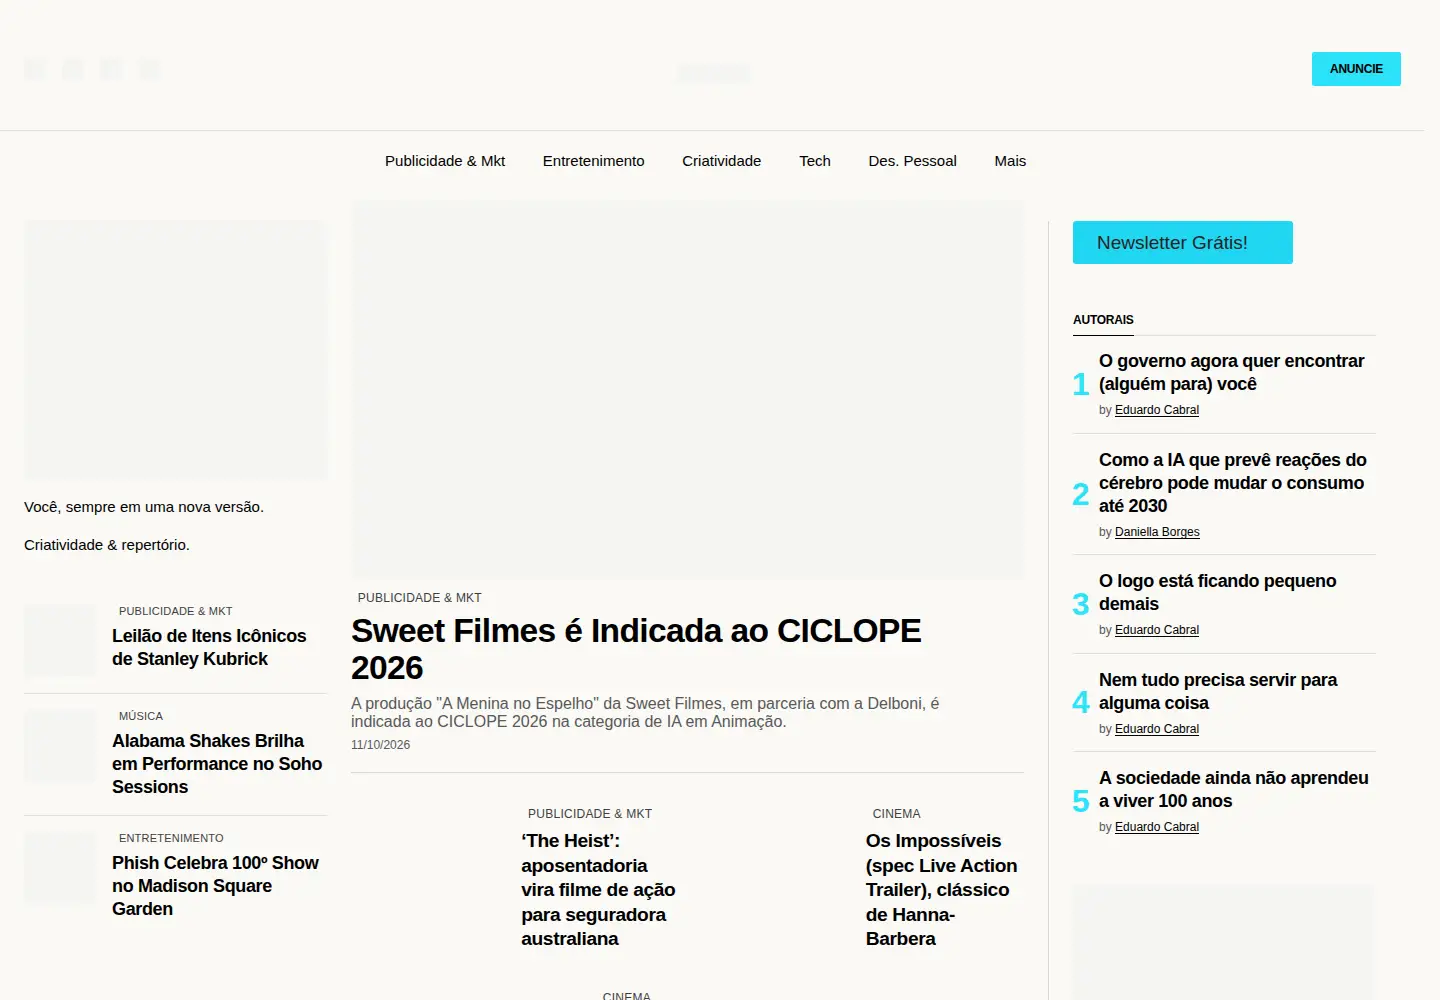Open the Publicidade & Mkt menu
Viewport: 1440px width, 1000px height.
[x=445, y=161]
